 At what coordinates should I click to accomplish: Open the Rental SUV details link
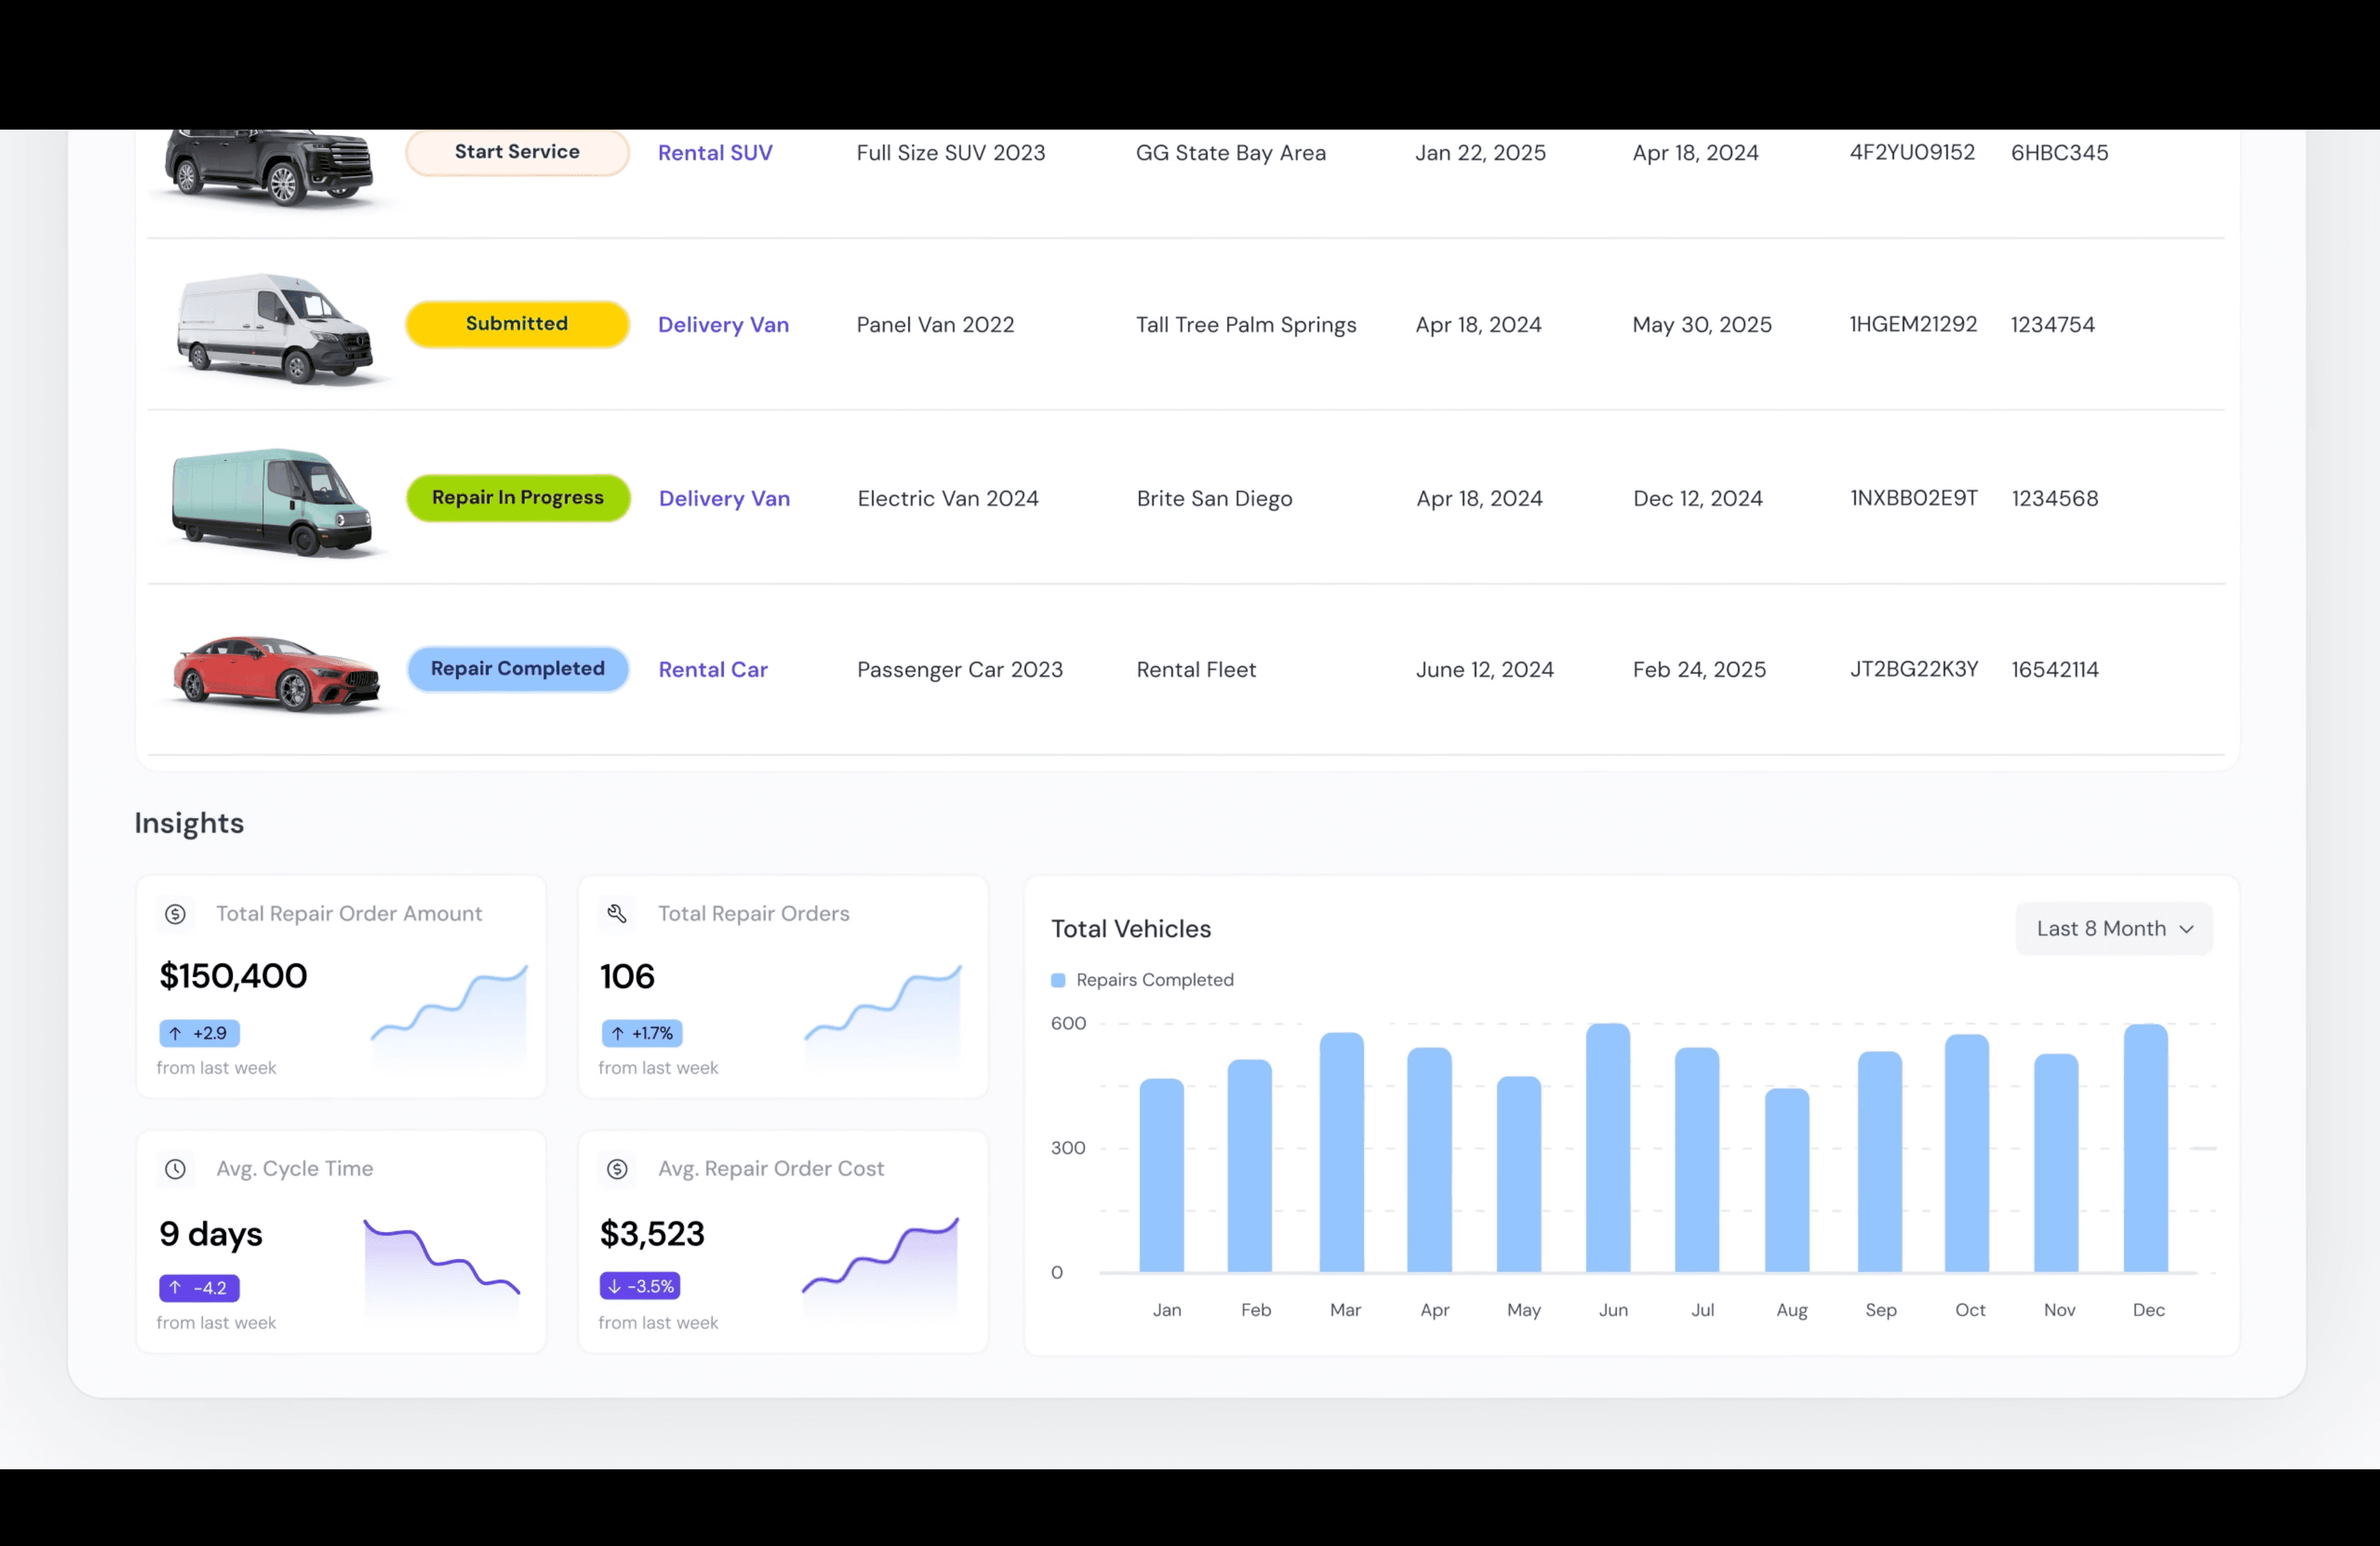click(x=714, y=152)
